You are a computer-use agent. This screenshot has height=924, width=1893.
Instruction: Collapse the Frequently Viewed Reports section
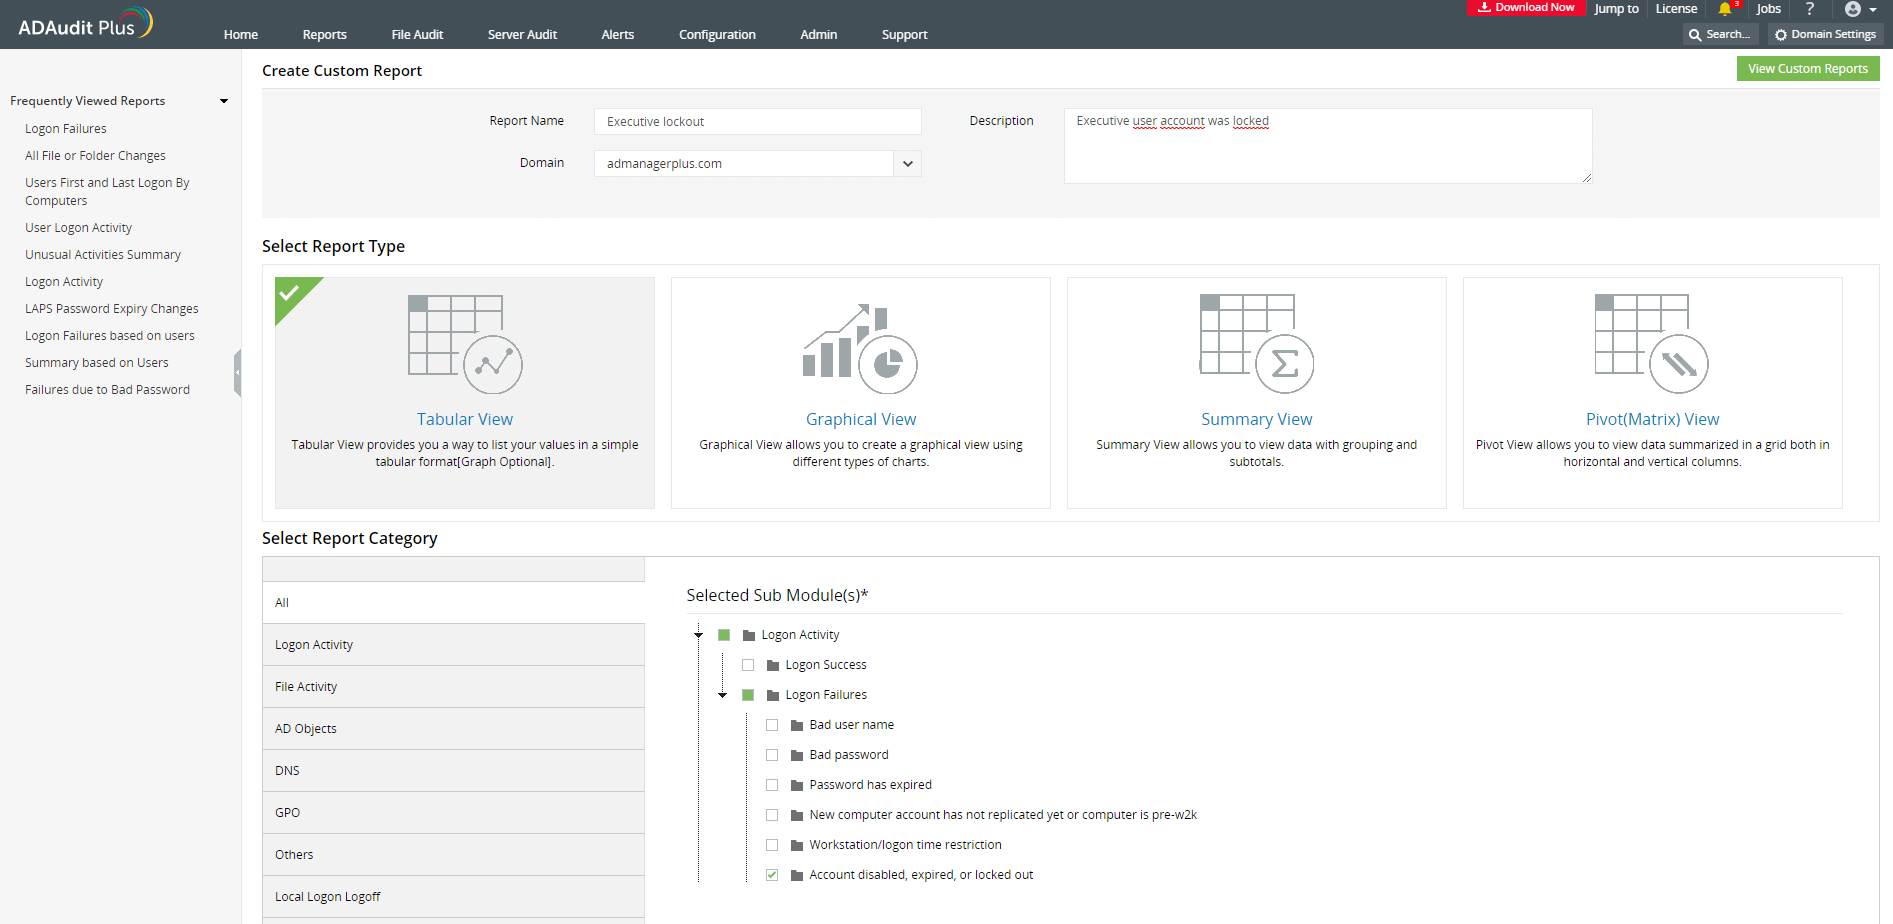pyautogui.click(x=224, y=101)
